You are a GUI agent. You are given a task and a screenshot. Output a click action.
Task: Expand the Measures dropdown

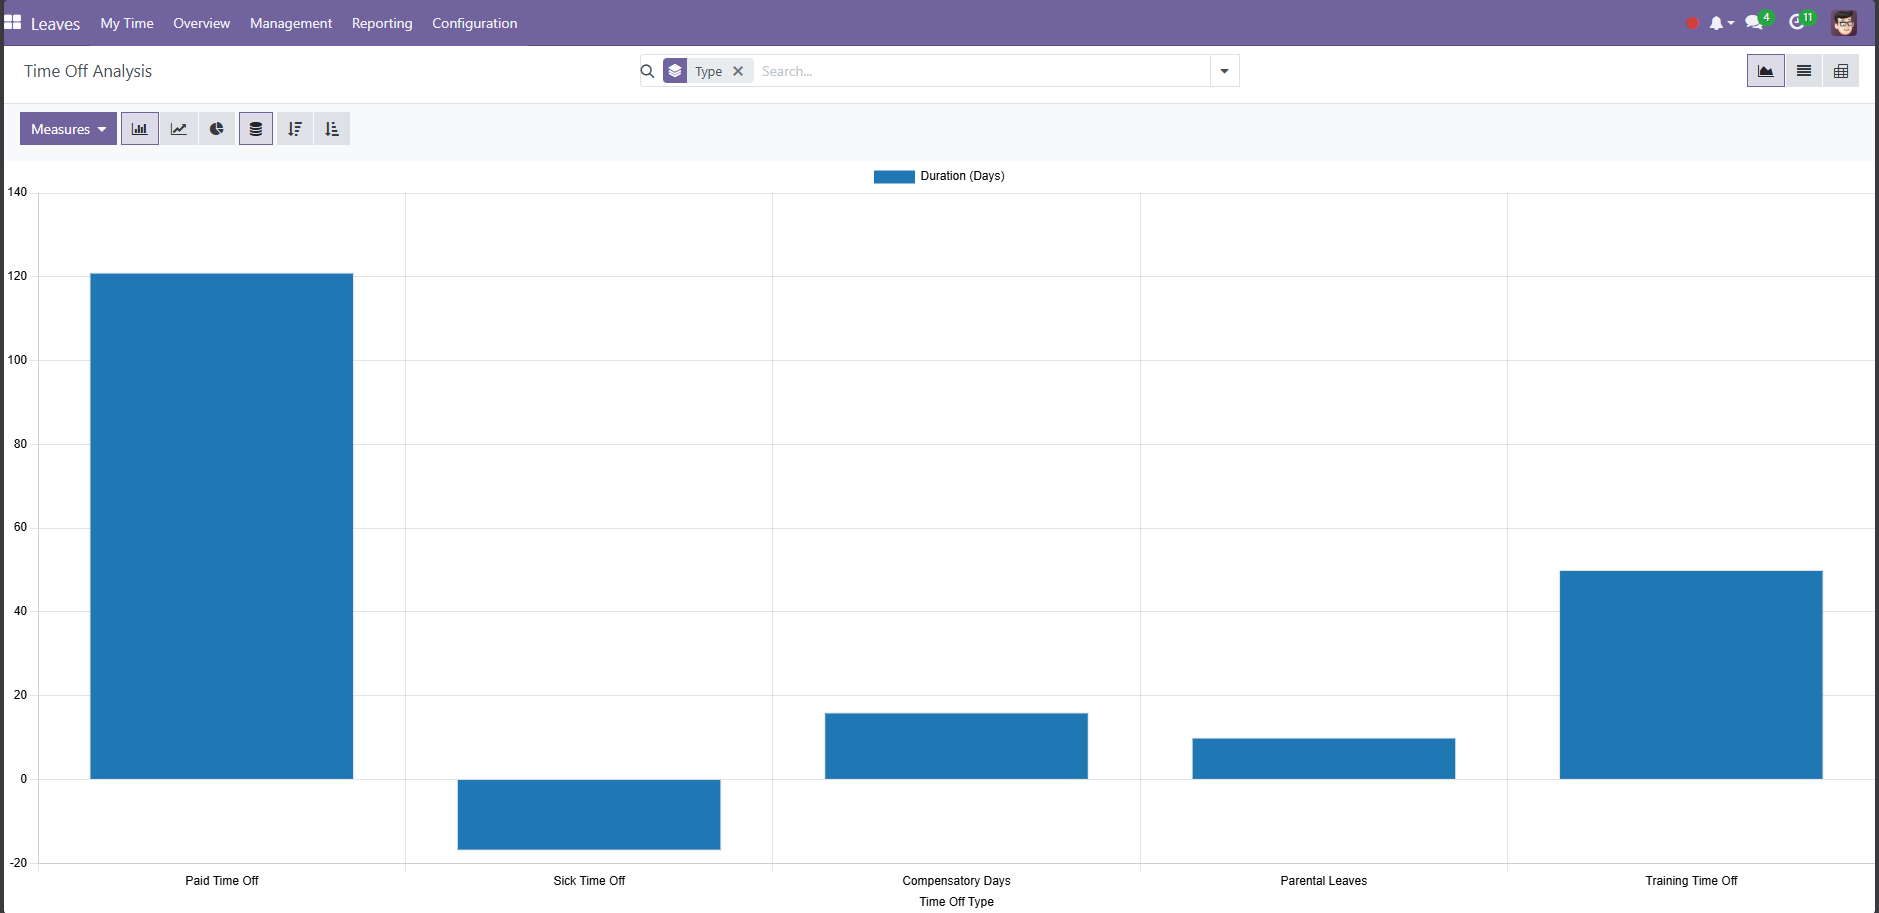tap(68, 129)
